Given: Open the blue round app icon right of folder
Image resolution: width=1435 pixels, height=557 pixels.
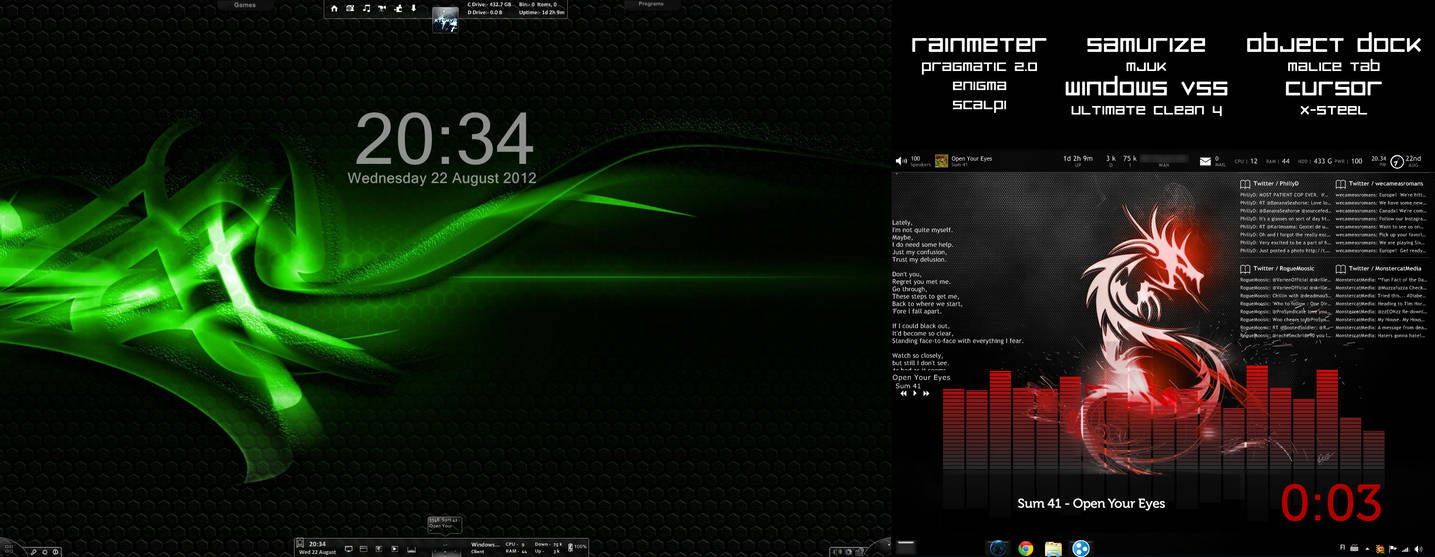Looking at the screenshot, I should (x=1081, y=548).
